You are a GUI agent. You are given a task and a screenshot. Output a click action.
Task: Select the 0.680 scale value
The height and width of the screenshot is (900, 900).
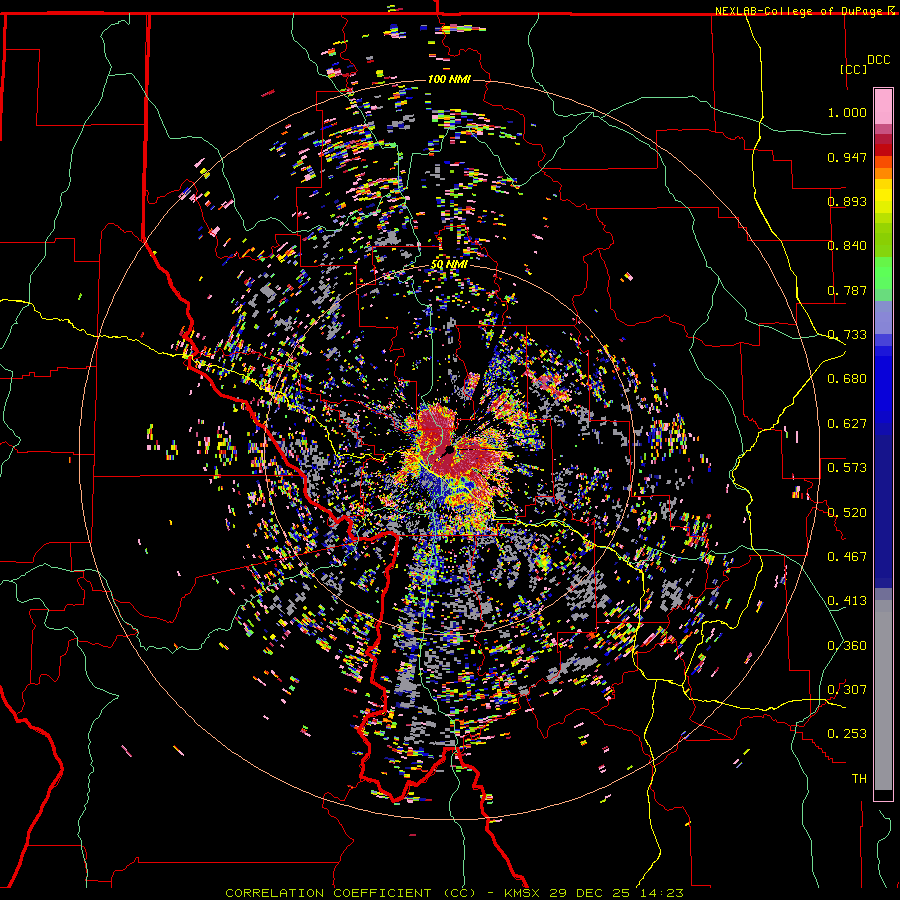tap(847, 379)
